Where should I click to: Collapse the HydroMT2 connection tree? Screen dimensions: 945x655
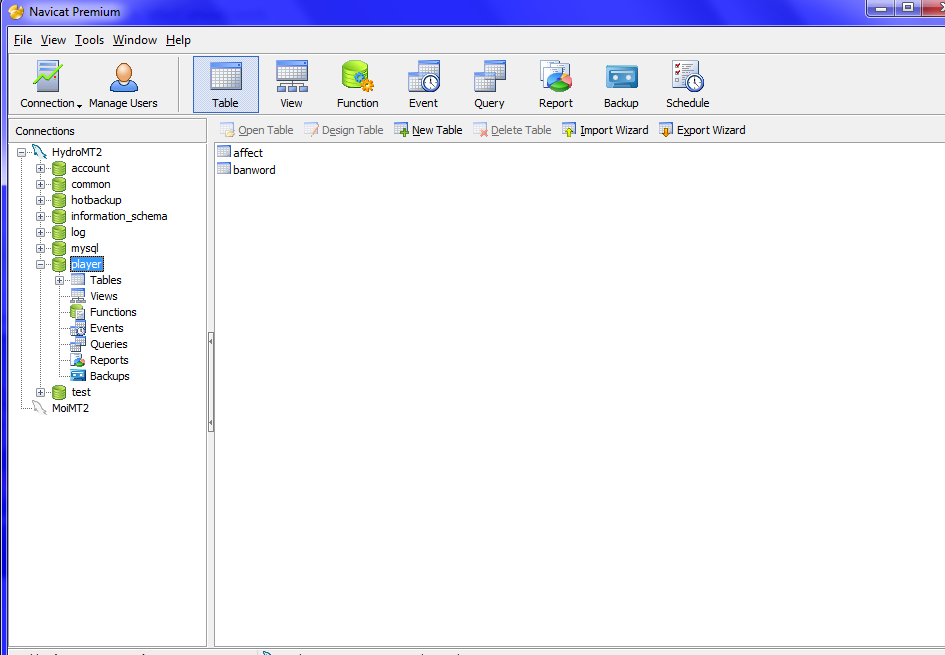(22, 152)
